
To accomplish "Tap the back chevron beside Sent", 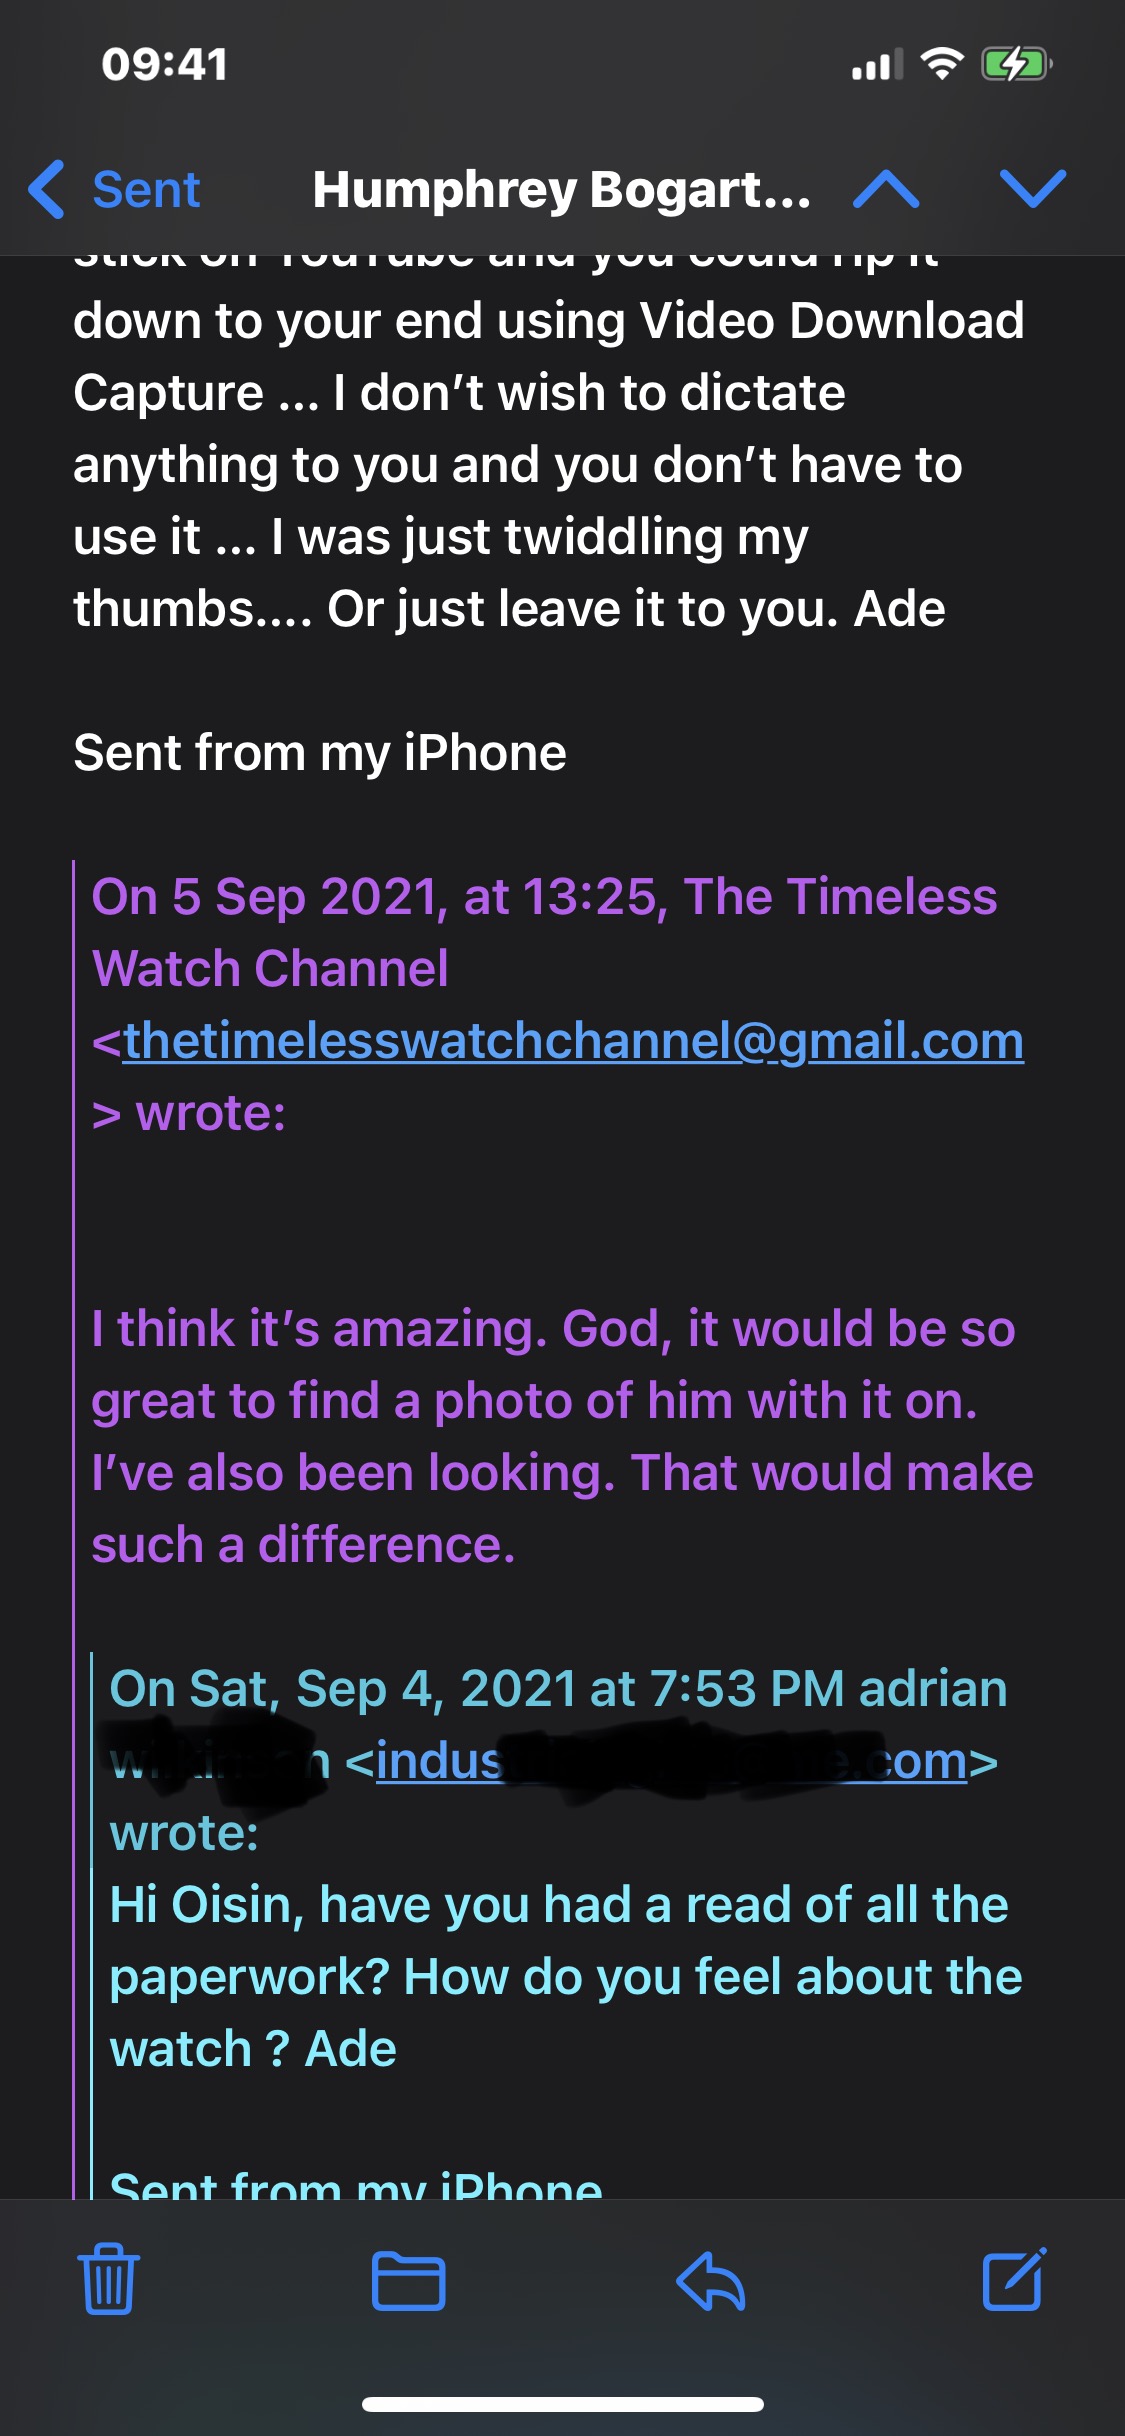I will coord(47,189).
